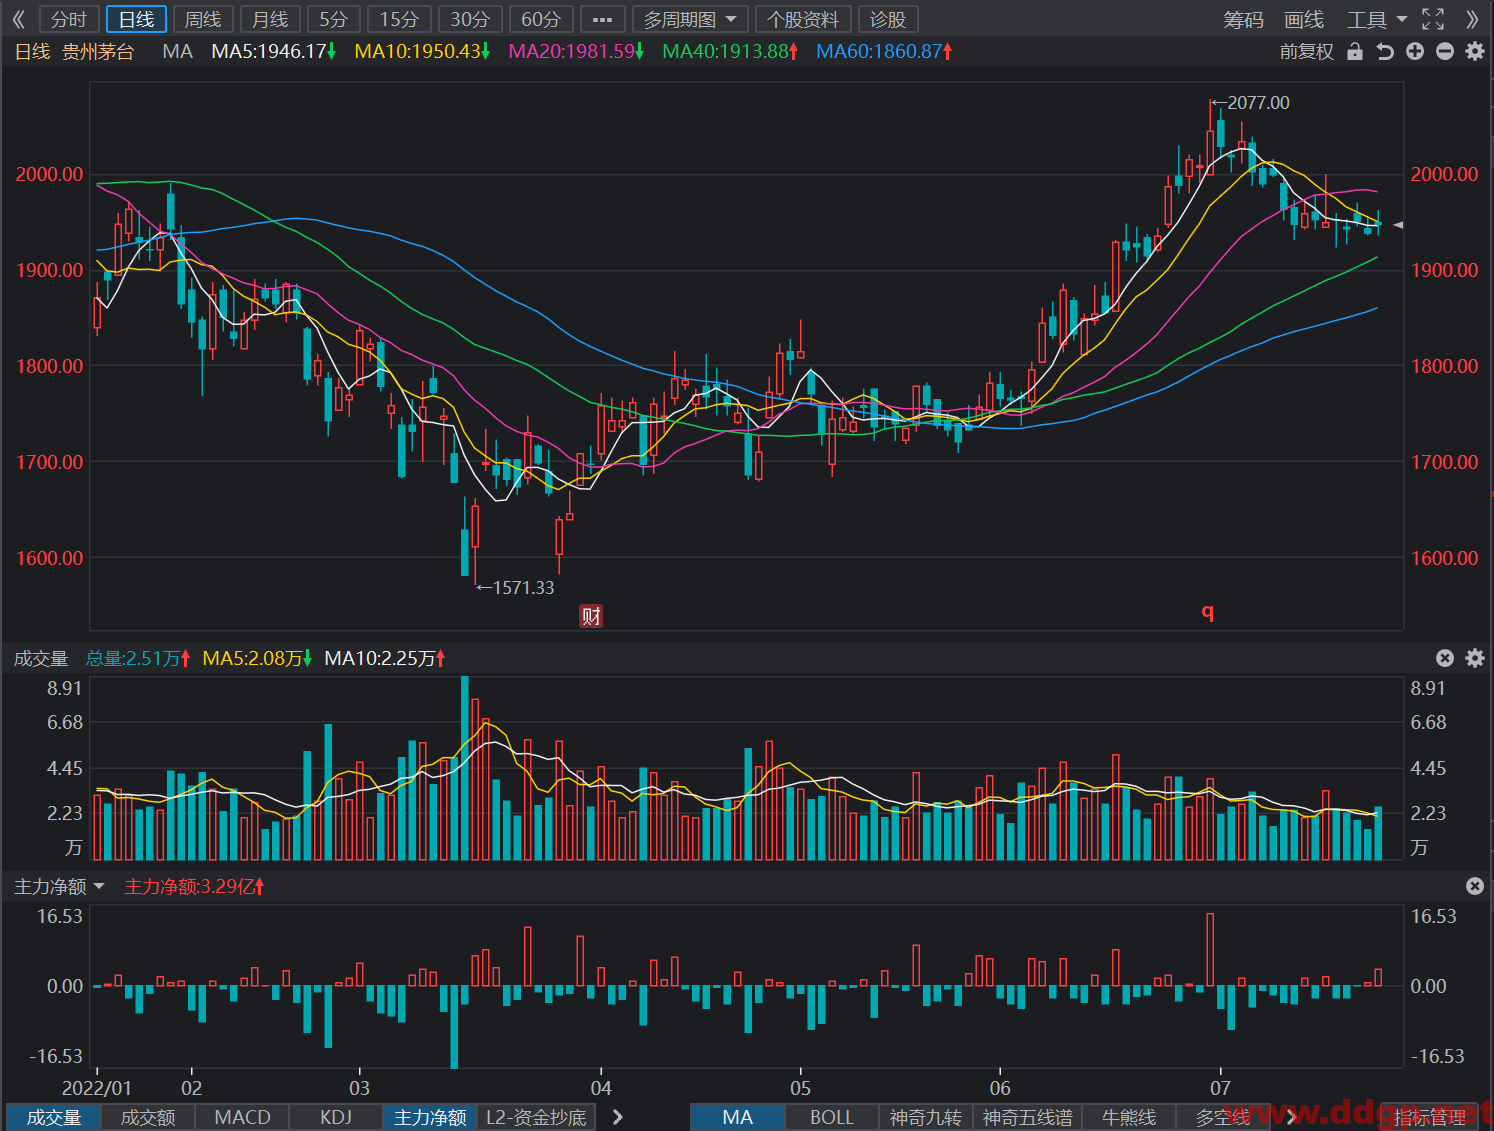Toggle 前复权 price adjustment mode
This screenshot has width=1494, height=1131.
(x=1307, y=51)
